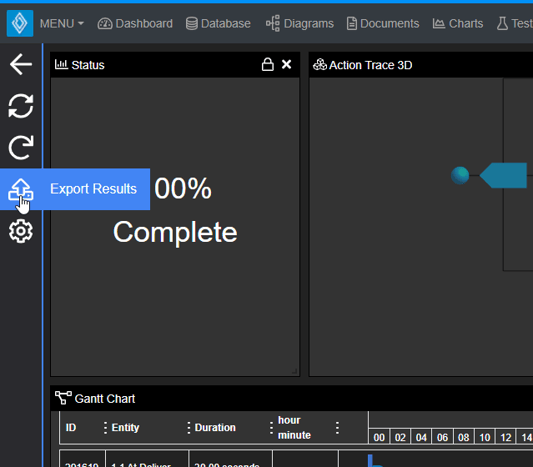Click the Gantt Chart panel icon
Screen dimensions: 533x467
click(x=63, y=398)
